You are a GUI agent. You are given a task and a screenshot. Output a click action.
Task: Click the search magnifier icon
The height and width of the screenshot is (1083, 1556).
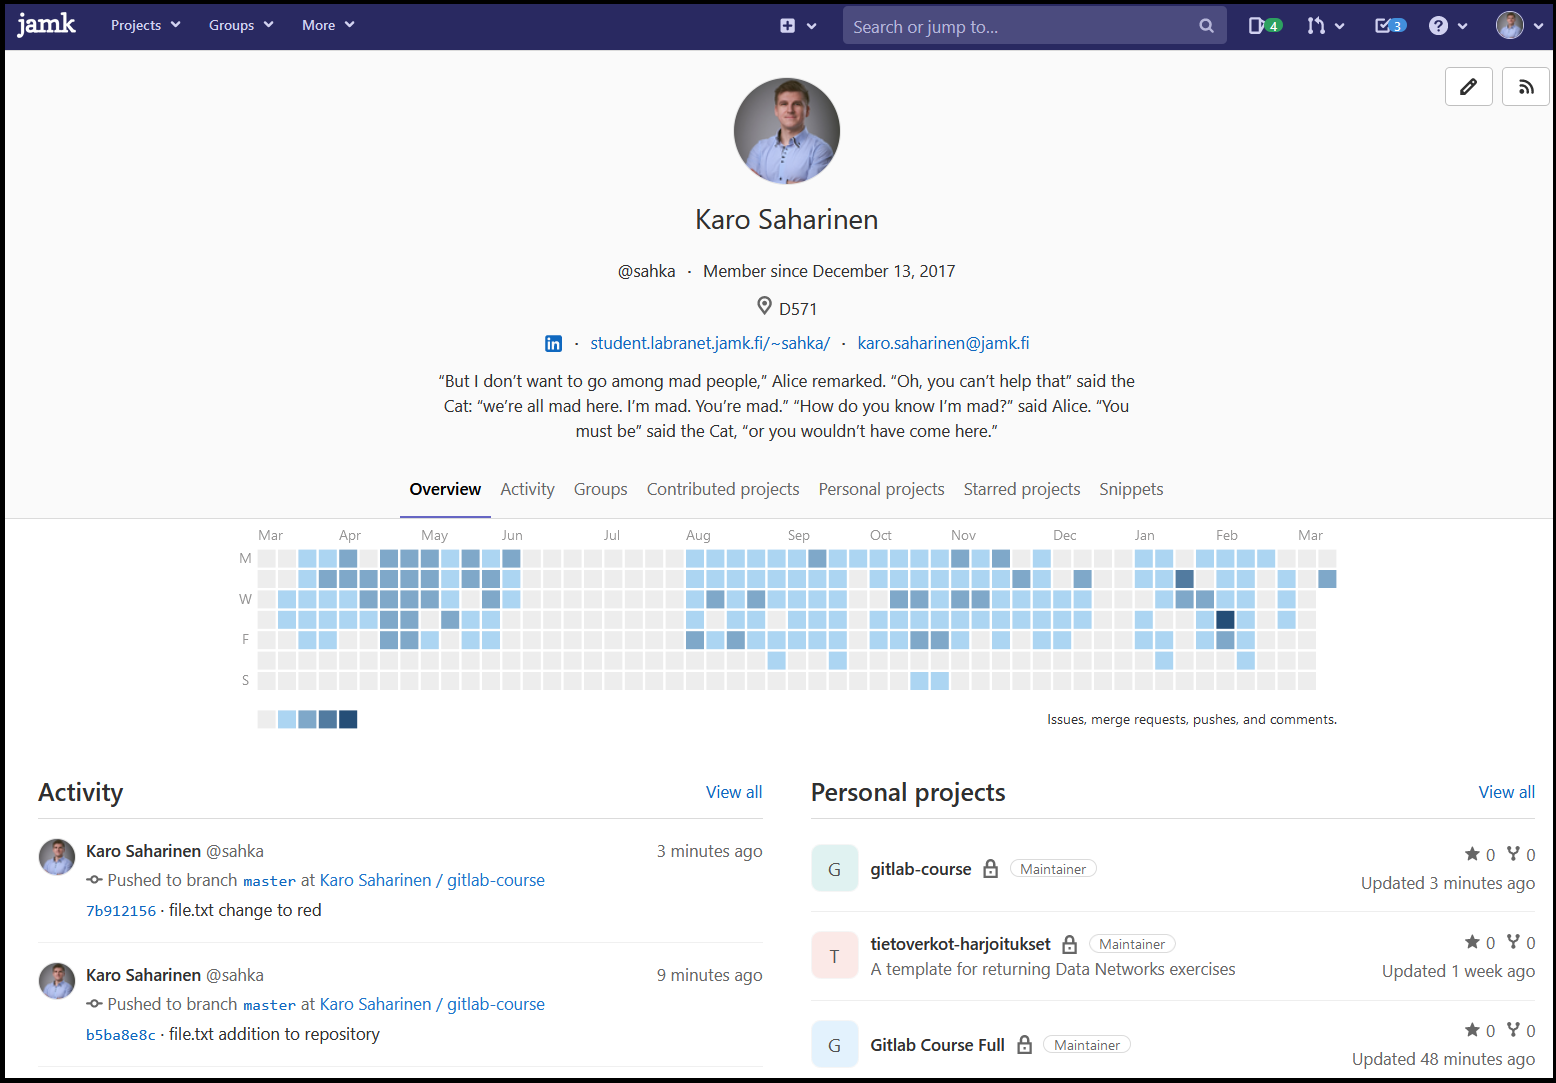pos(1206,26)
